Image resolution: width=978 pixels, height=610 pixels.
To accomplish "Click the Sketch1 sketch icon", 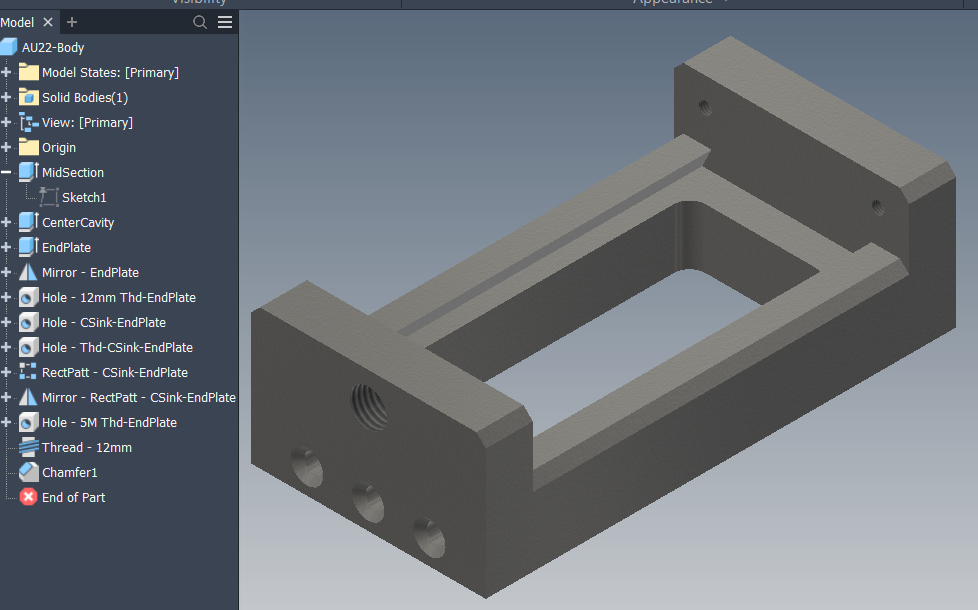I will point(46,196).
